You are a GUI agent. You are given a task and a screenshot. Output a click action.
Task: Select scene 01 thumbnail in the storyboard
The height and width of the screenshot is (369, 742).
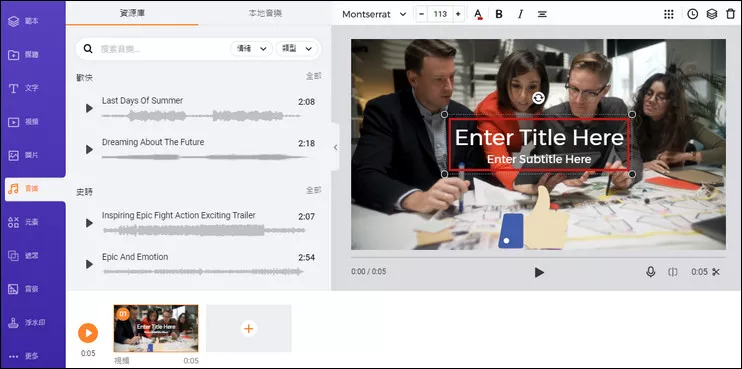pyautogui.click(x=156, y=328)
